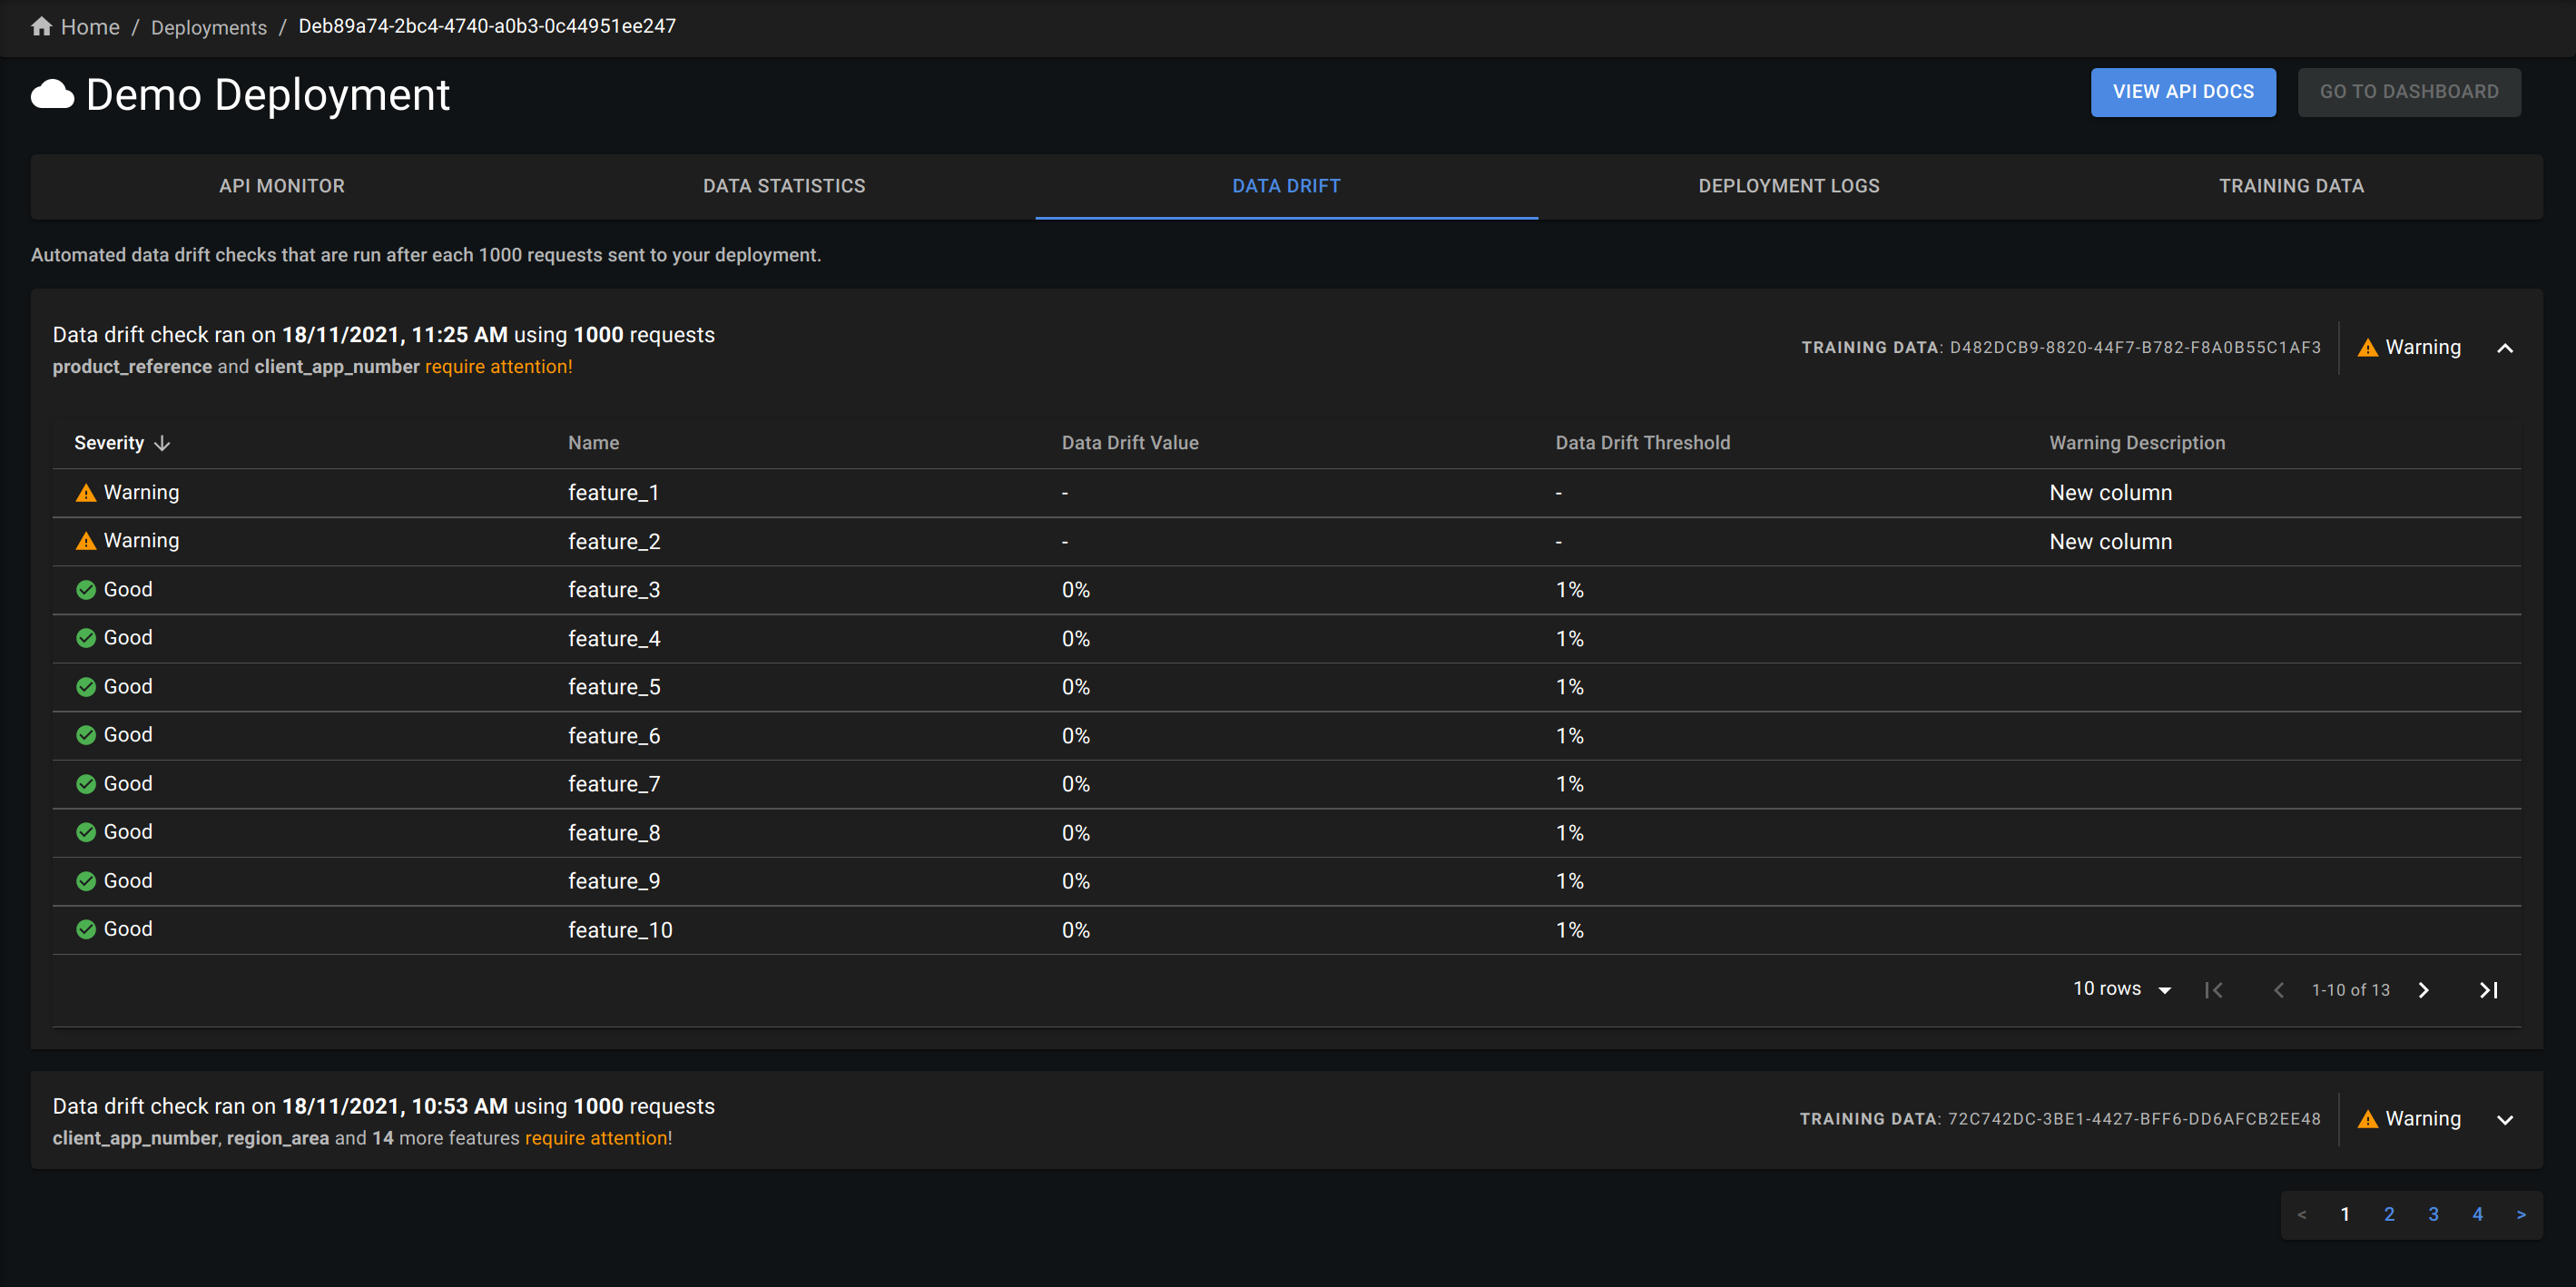Screen dimensions: 2576x1287
Task: Click the sort arrow next to Severity
Action: [x=162, y=443]
